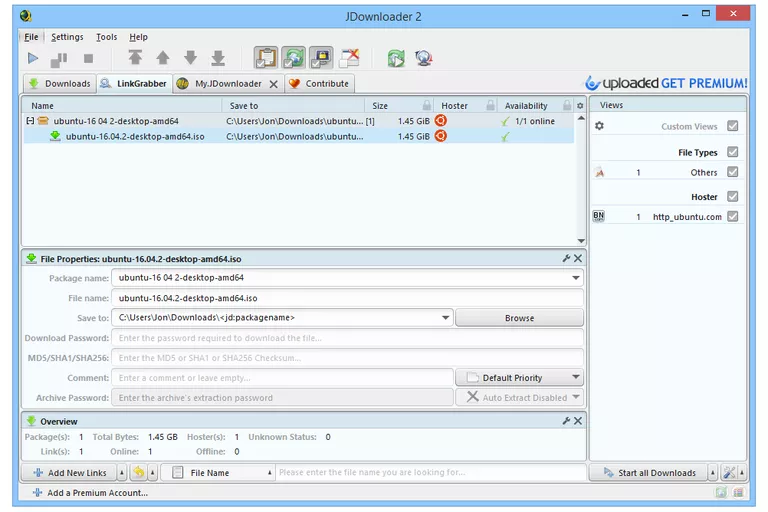Expand the Package name dropdown
The height and width of the screenshot is (512, 768).
pyautogui.click(x=576, y=278)
